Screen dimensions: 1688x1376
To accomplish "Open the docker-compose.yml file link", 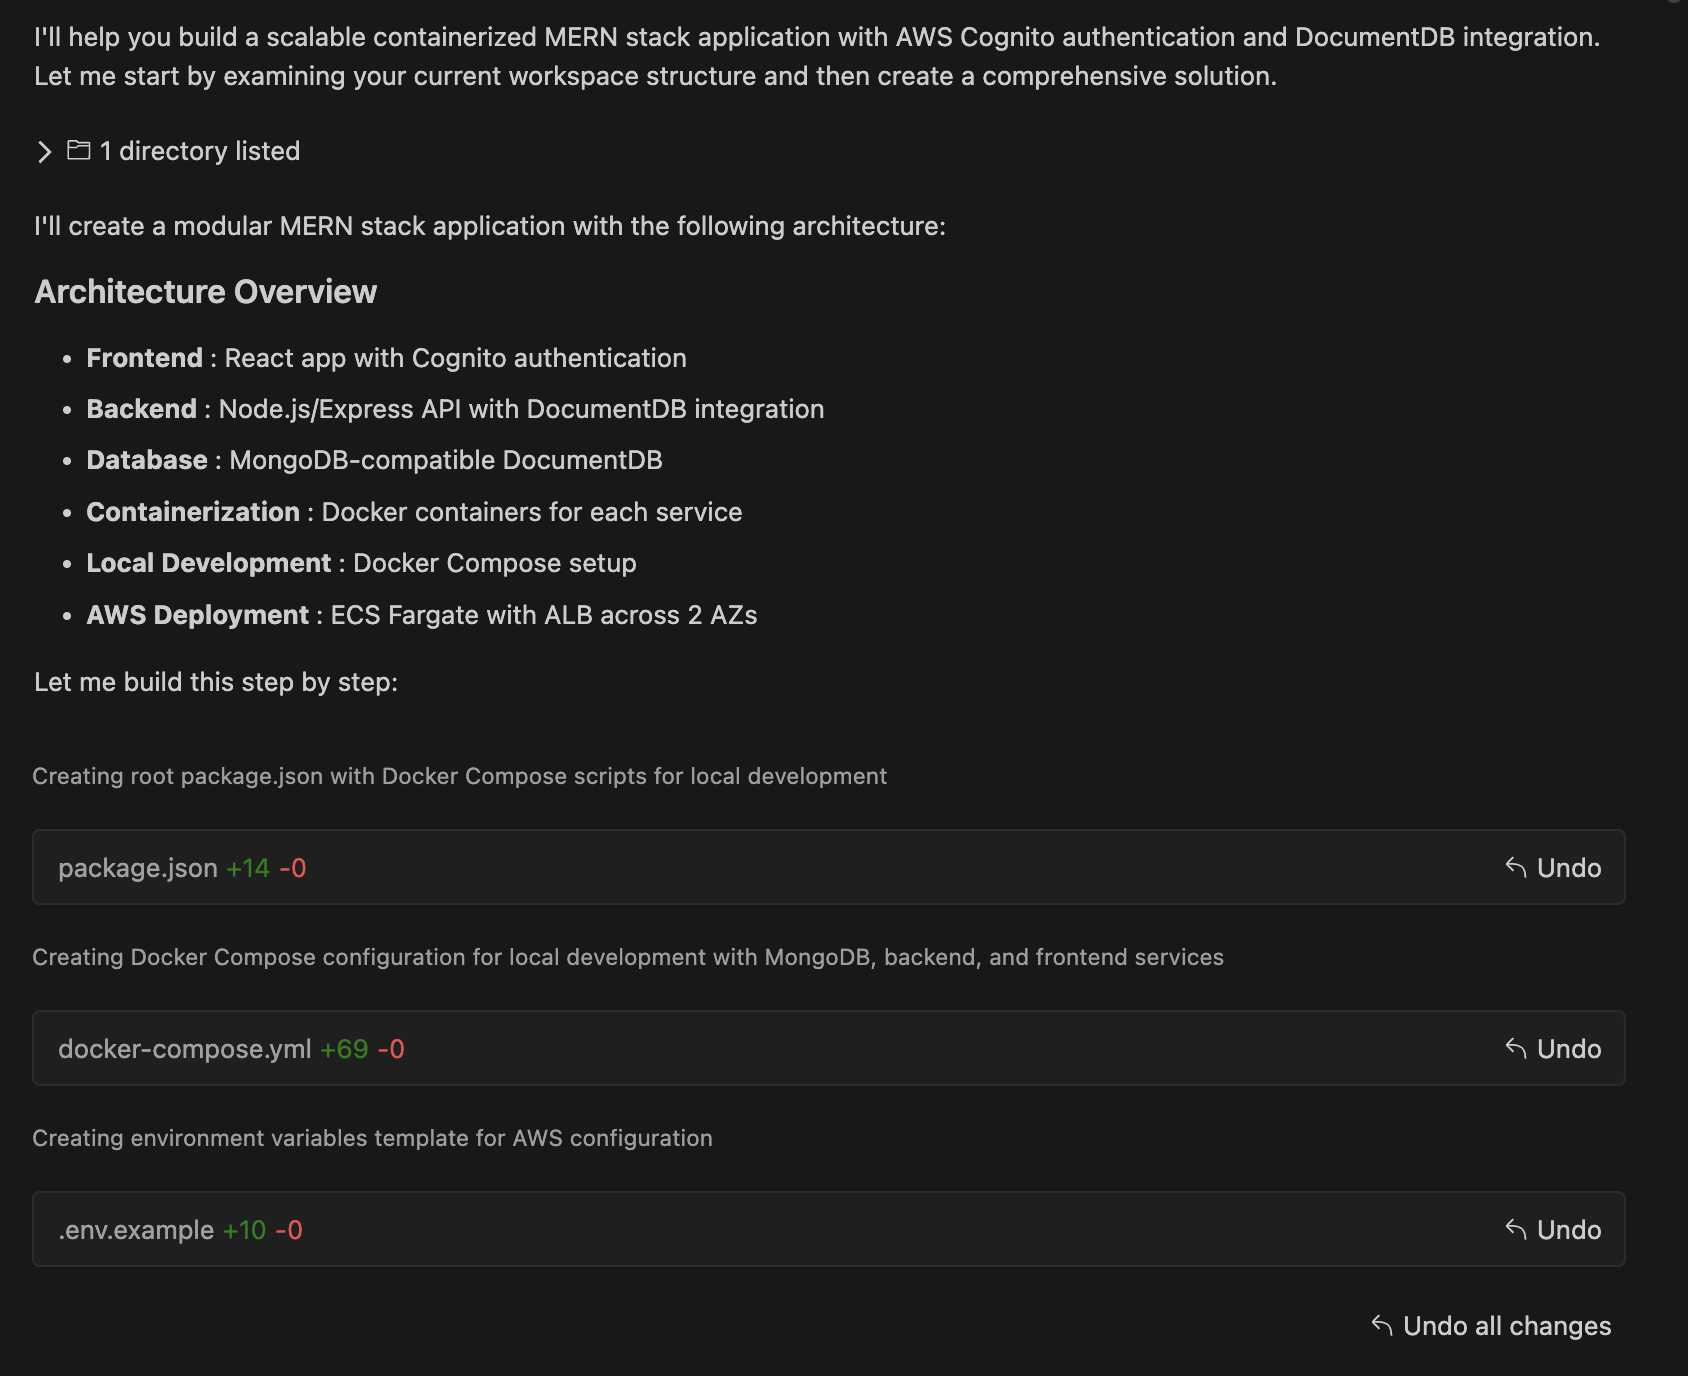I will (185, 1049).
